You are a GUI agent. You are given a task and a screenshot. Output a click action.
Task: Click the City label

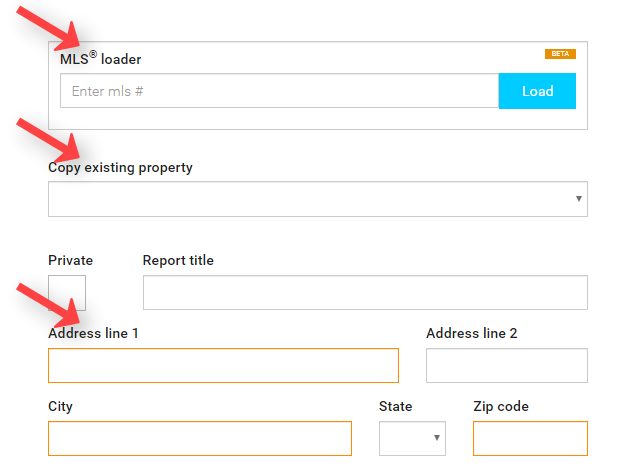coord(60,406)
